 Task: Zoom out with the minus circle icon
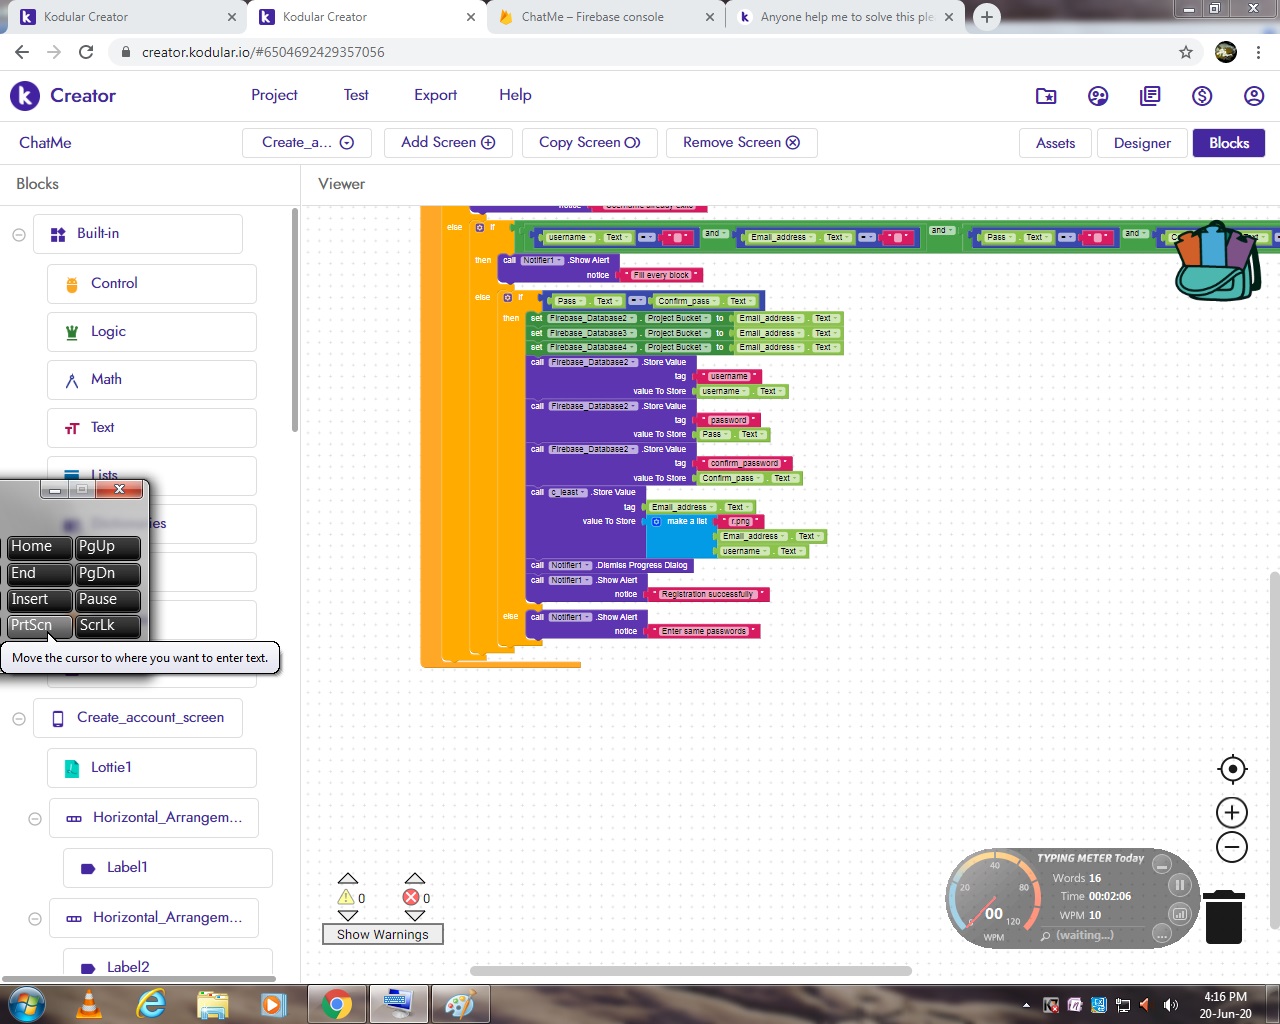[1232, 847]
